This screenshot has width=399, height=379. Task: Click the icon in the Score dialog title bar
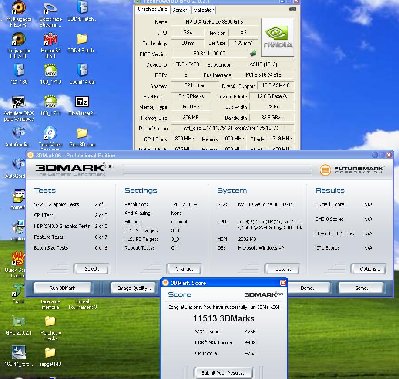point(165,283)
